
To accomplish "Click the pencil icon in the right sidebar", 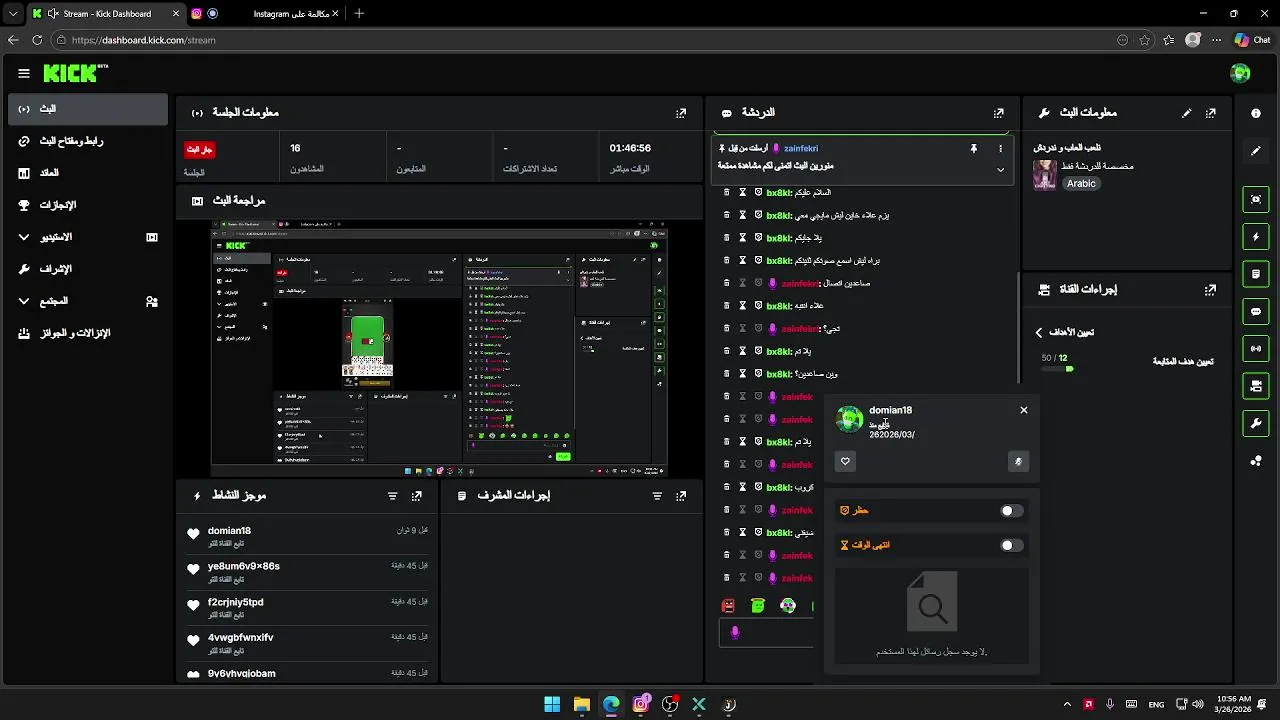I will [1256, 151].
